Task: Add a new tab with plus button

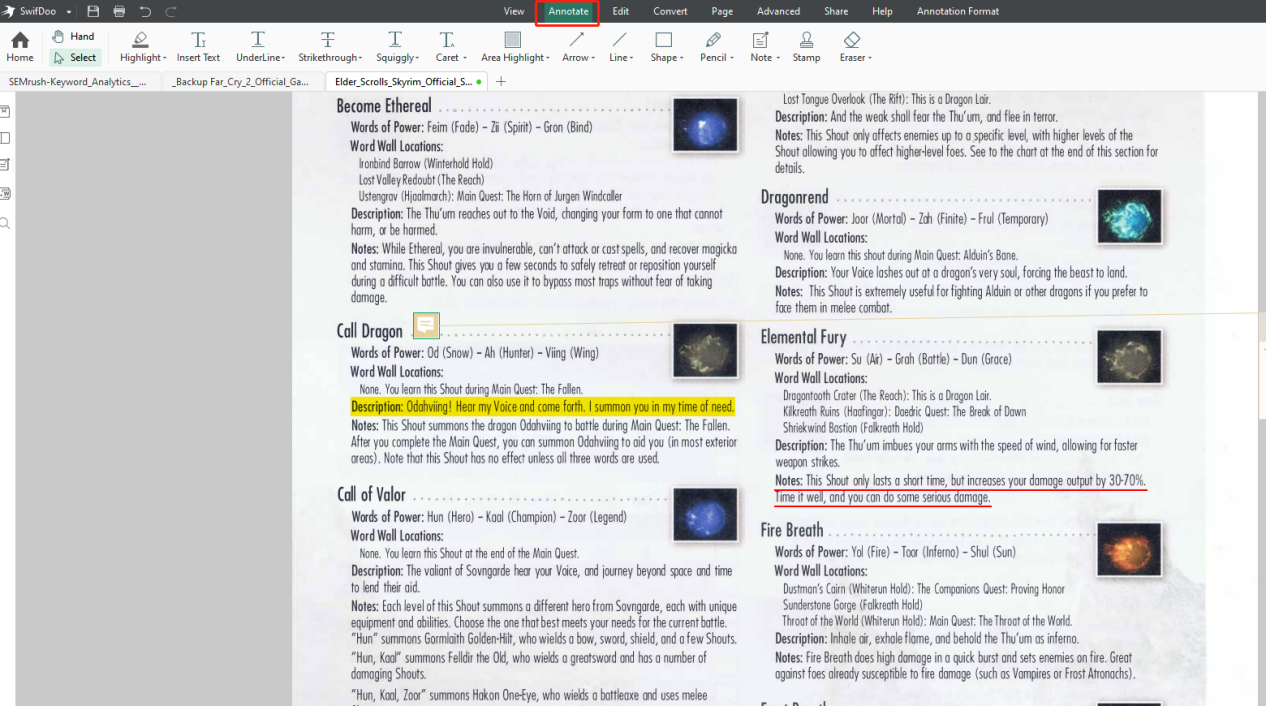Action: coord(501,82)
